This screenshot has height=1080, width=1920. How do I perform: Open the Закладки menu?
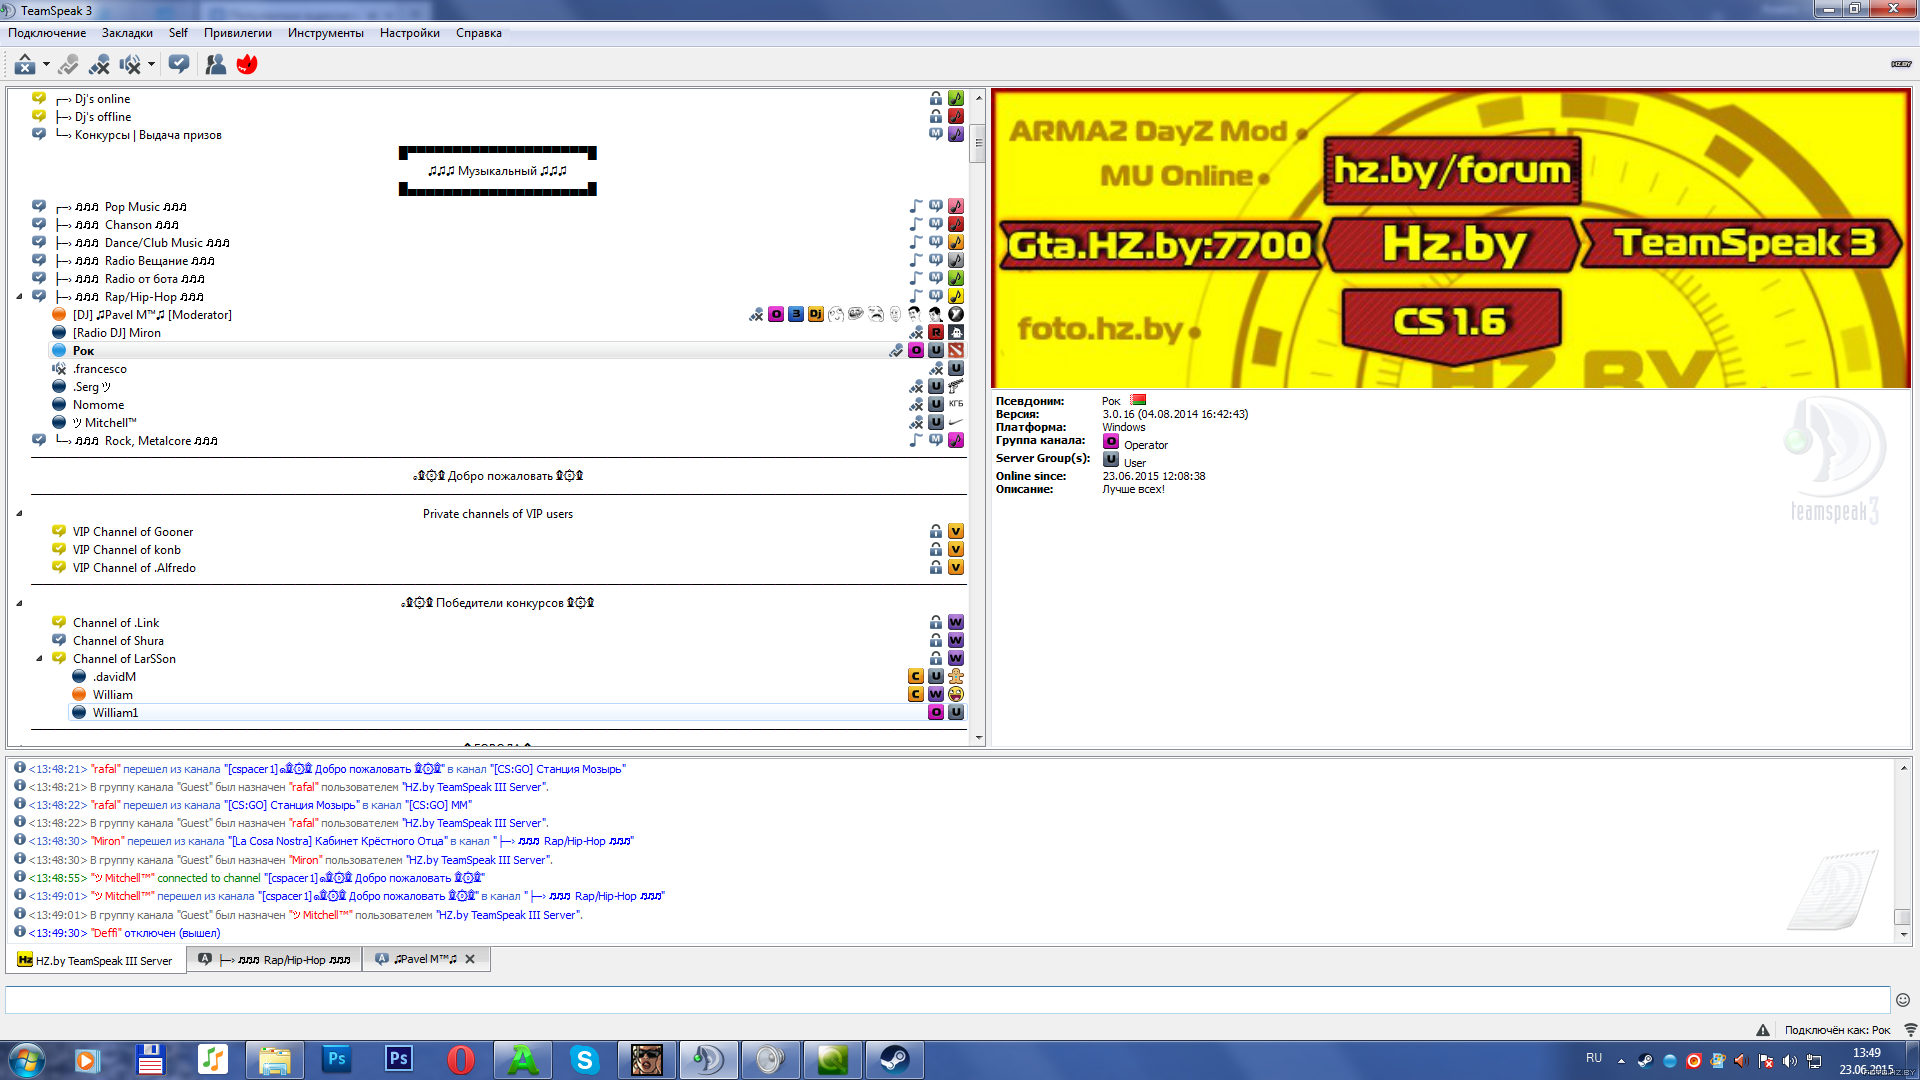(127, 33)
